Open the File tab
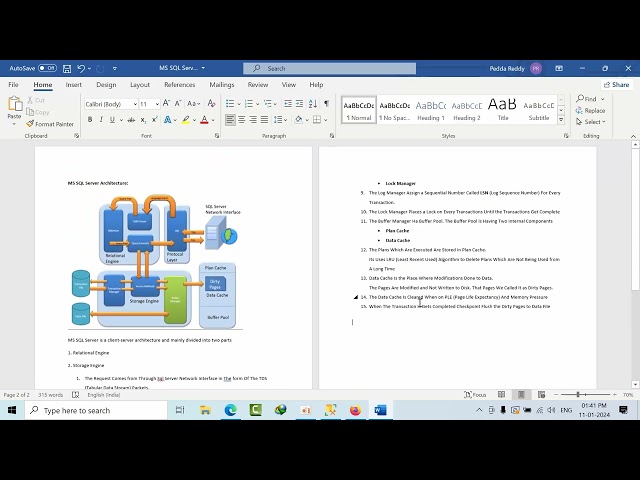Screen dimensions: 640x480 tap(13, 84)
